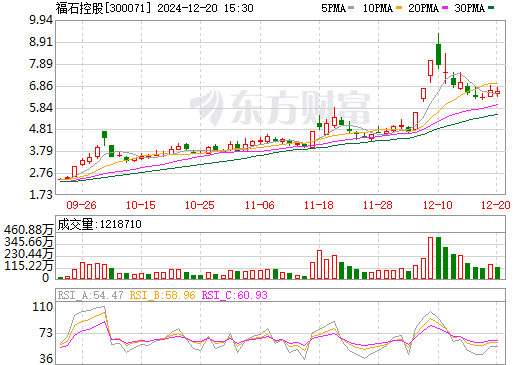Viewport: 520px width, 365px height.
Task: Click the 12-10 date axis label
Action: pyautogui.click(x=438, y=205)
